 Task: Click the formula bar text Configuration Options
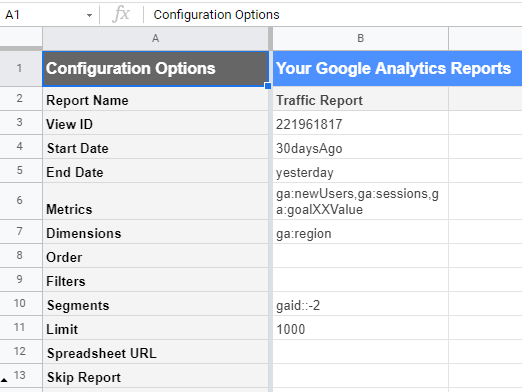coord(216,15)
